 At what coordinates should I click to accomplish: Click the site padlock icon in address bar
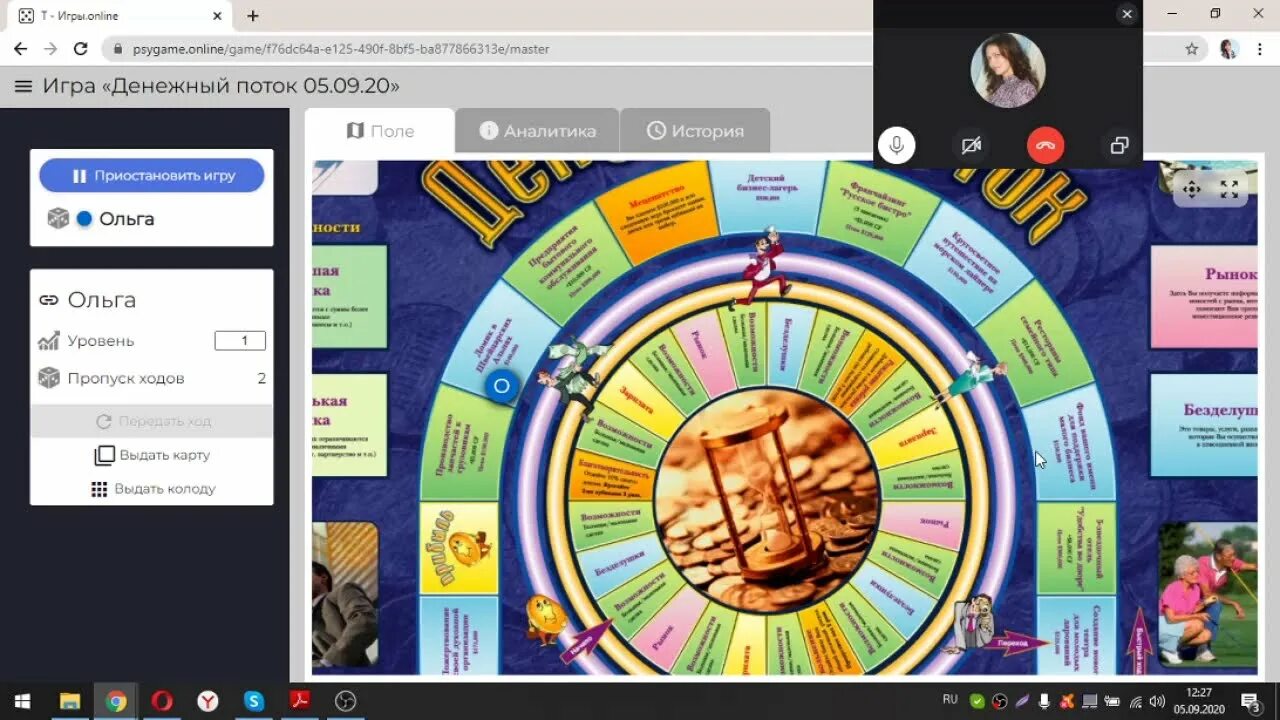pyautogui.click(x=118, y=48)
